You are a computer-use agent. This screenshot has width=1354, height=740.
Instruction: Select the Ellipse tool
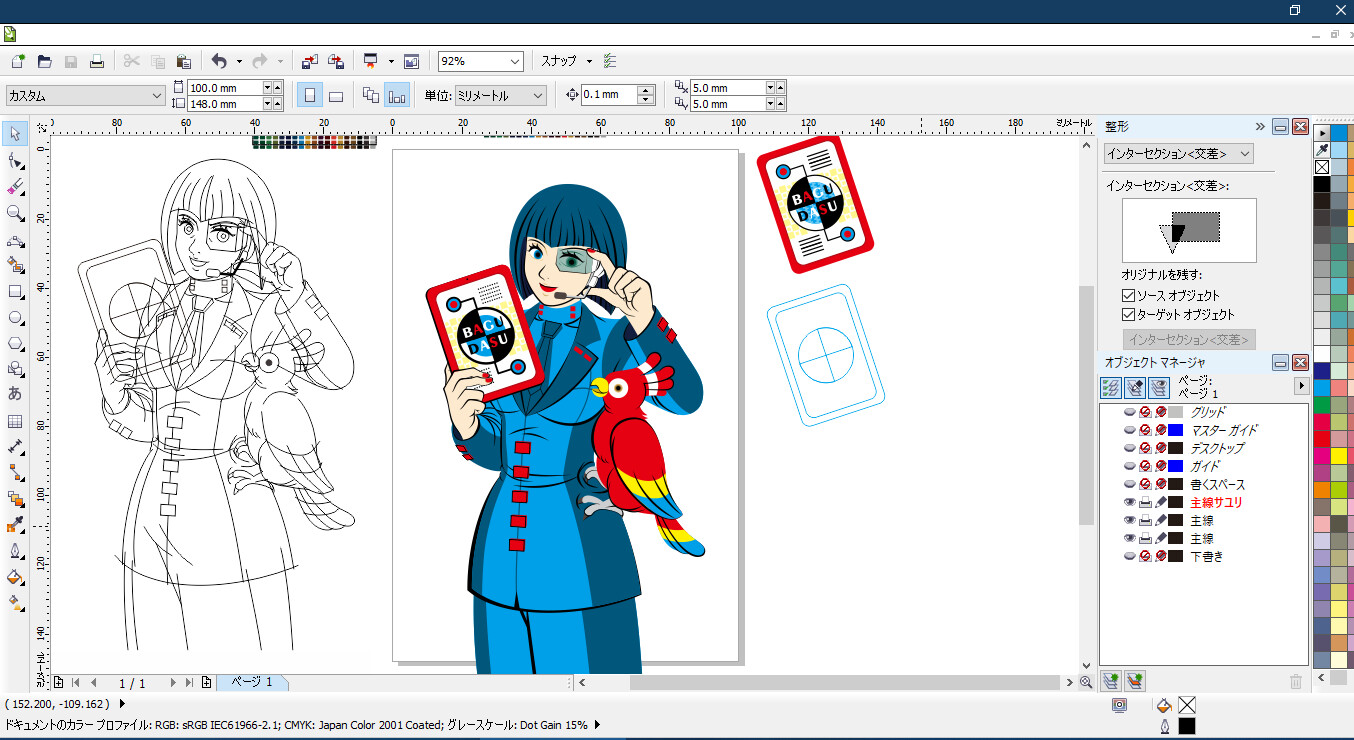(x=15, y=318)
